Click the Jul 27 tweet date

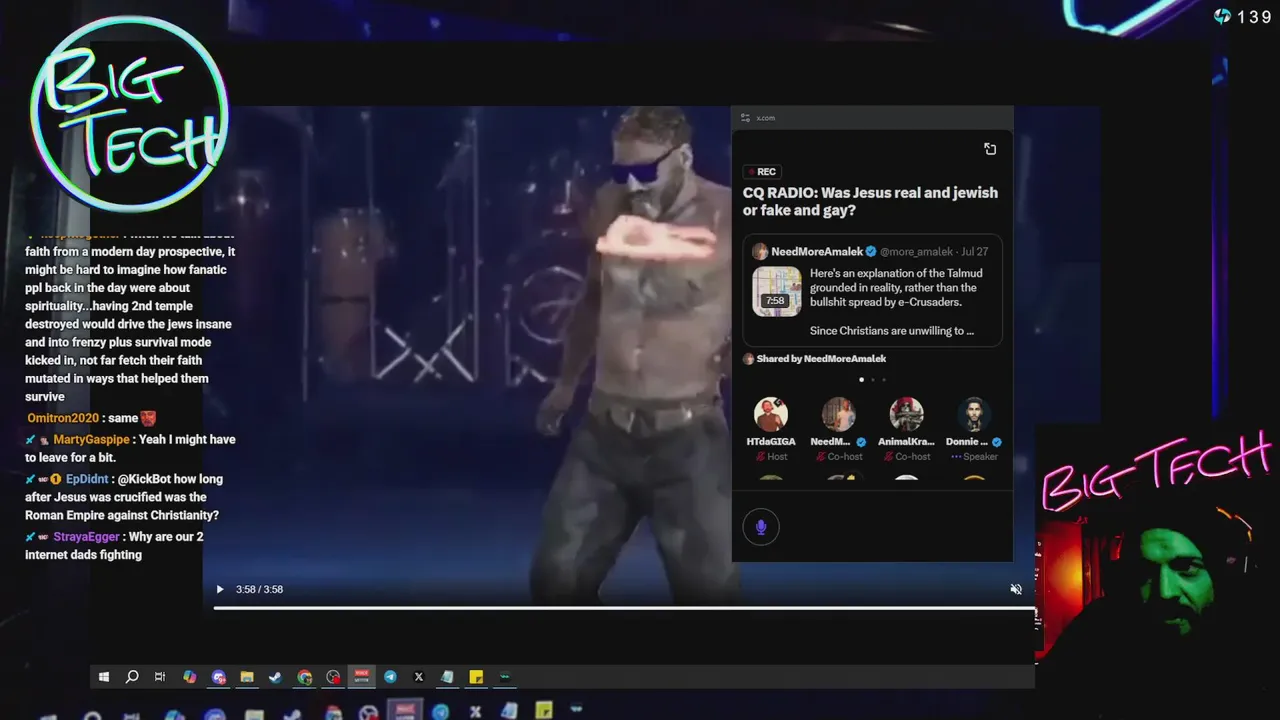coord(974,252)
